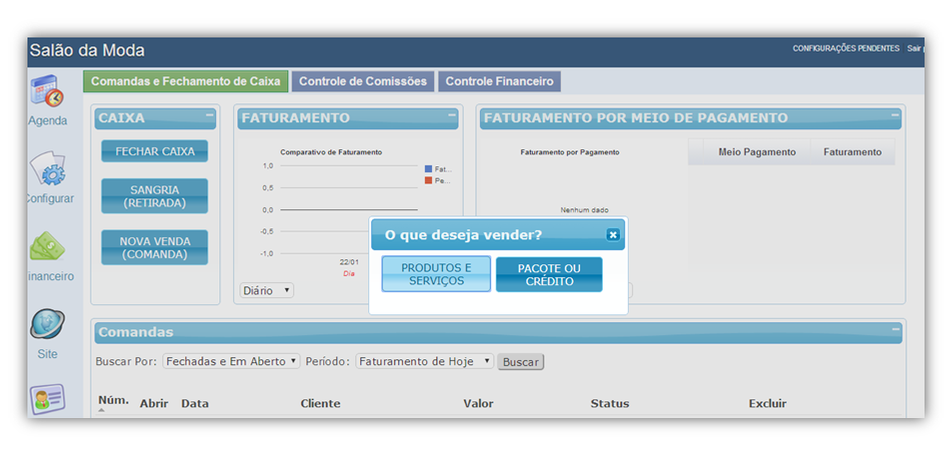Click the Excluir column header
The image size is (950, 449).
768,404
